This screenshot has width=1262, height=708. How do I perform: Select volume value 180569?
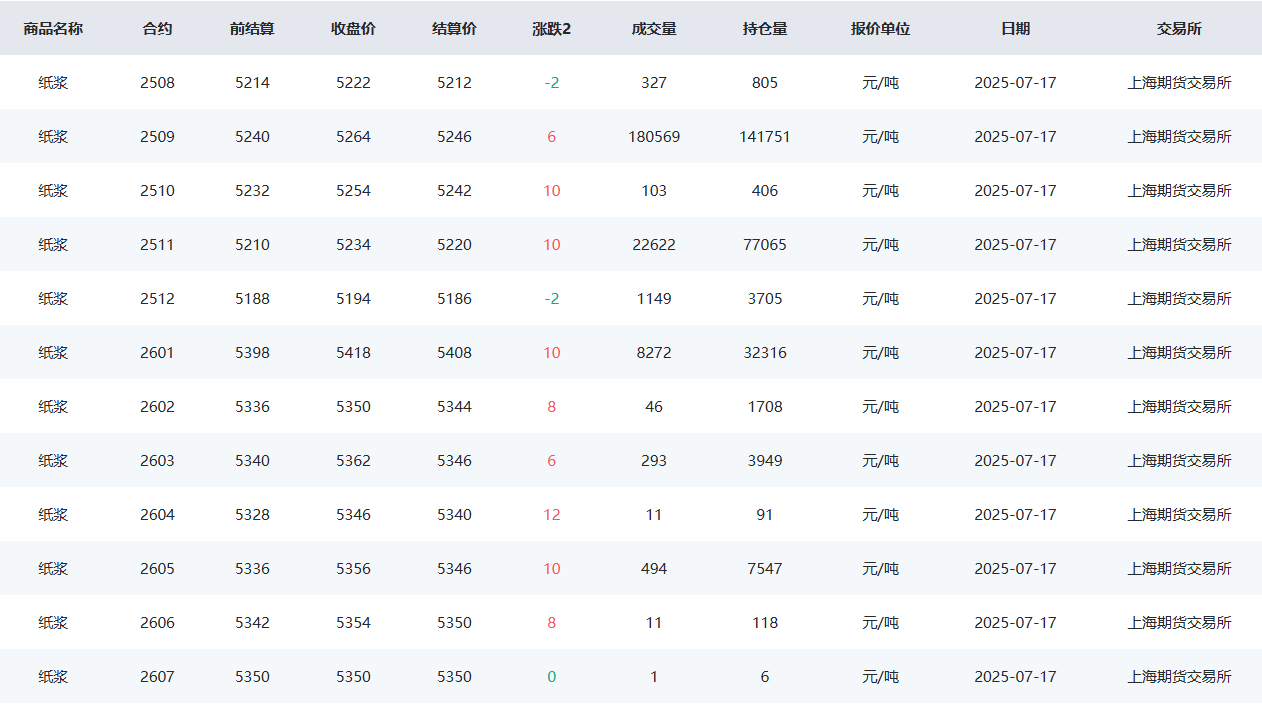point(654,137)
